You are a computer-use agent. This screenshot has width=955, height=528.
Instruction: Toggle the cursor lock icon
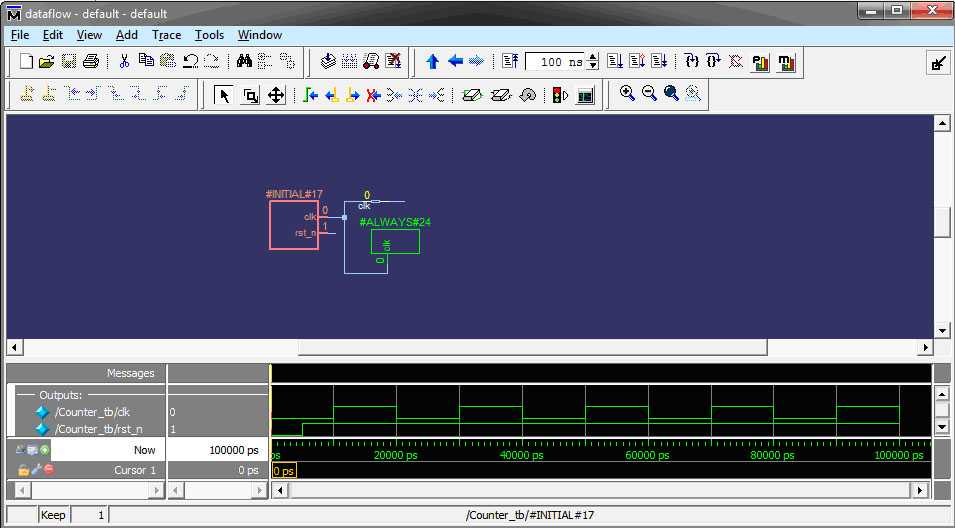(x=23, y=470)
